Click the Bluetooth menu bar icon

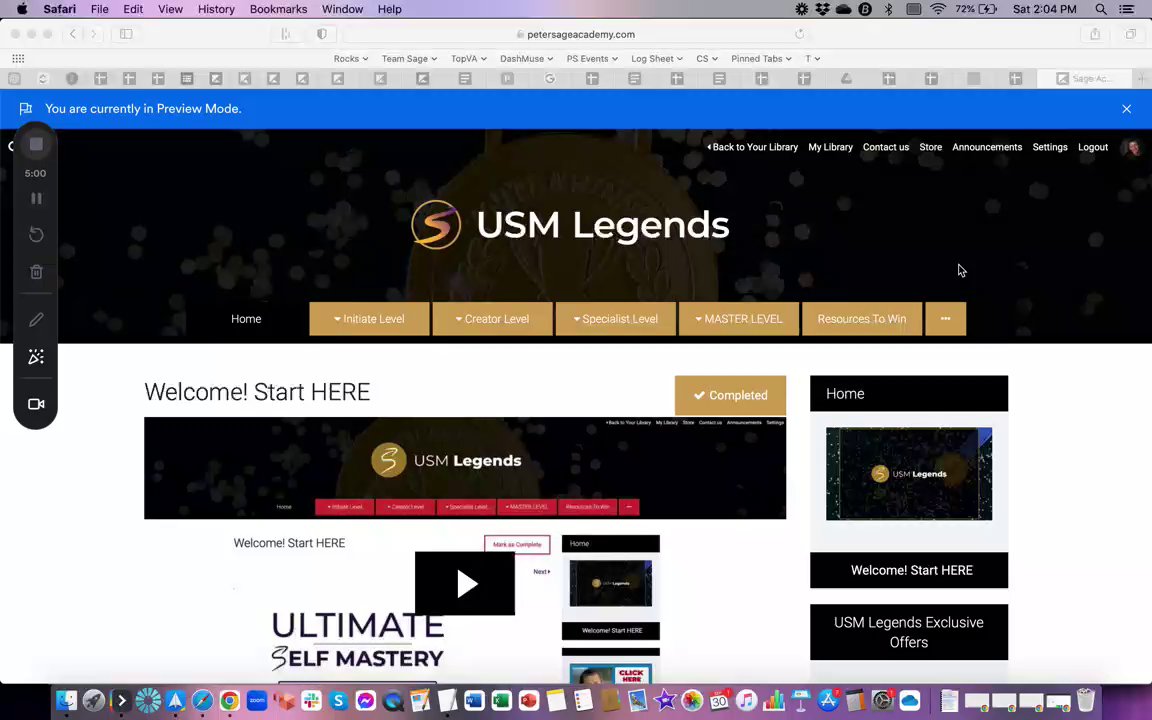click(x=888, y=9)
